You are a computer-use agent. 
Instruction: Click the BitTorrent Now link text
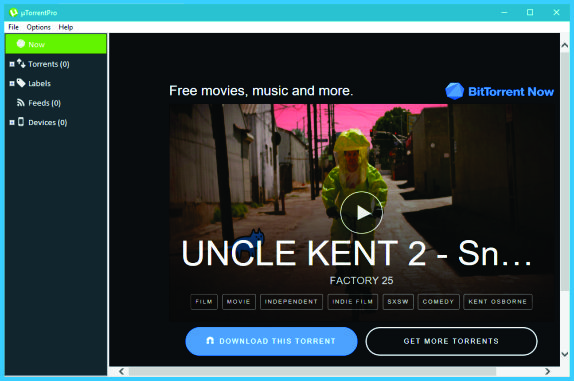[511, 91]
